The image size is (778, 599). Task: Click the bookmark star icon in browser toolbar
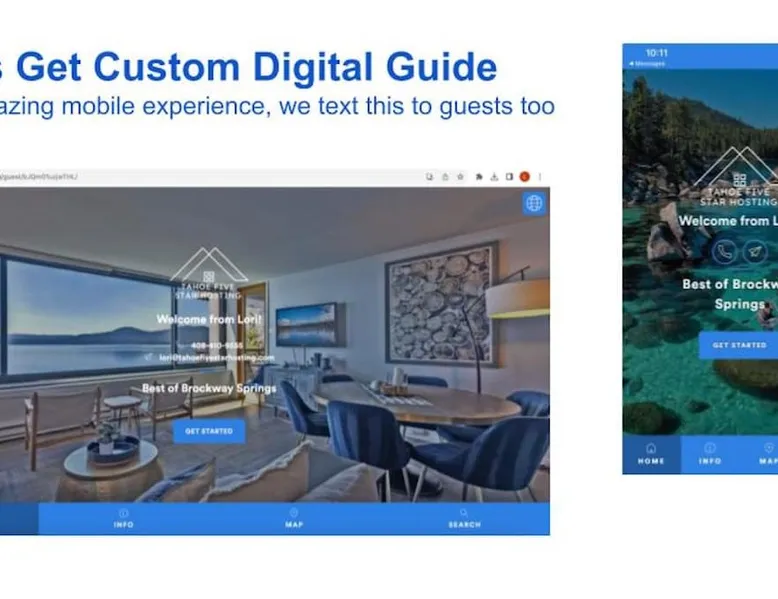click(460, 177)
